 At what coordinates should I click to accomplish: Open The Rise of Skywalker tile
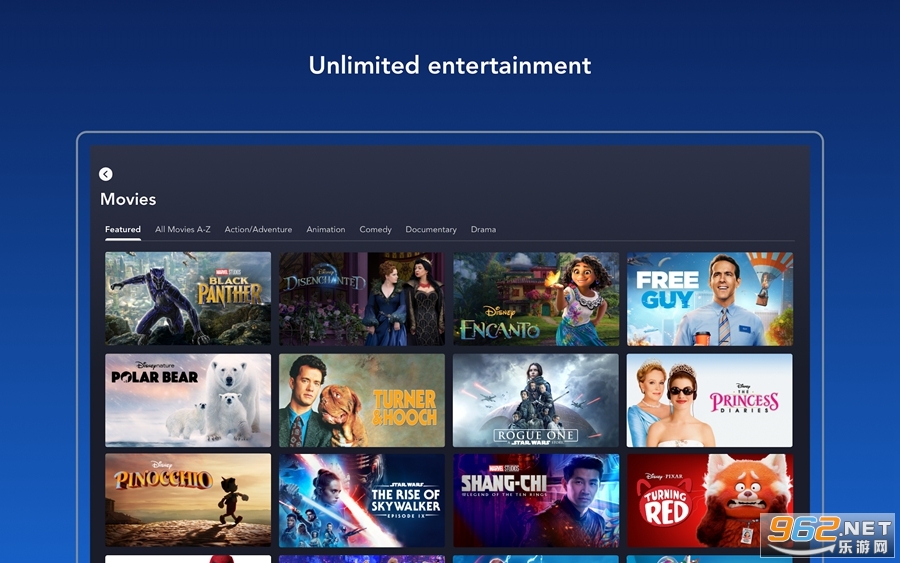[x=362, y=500]
